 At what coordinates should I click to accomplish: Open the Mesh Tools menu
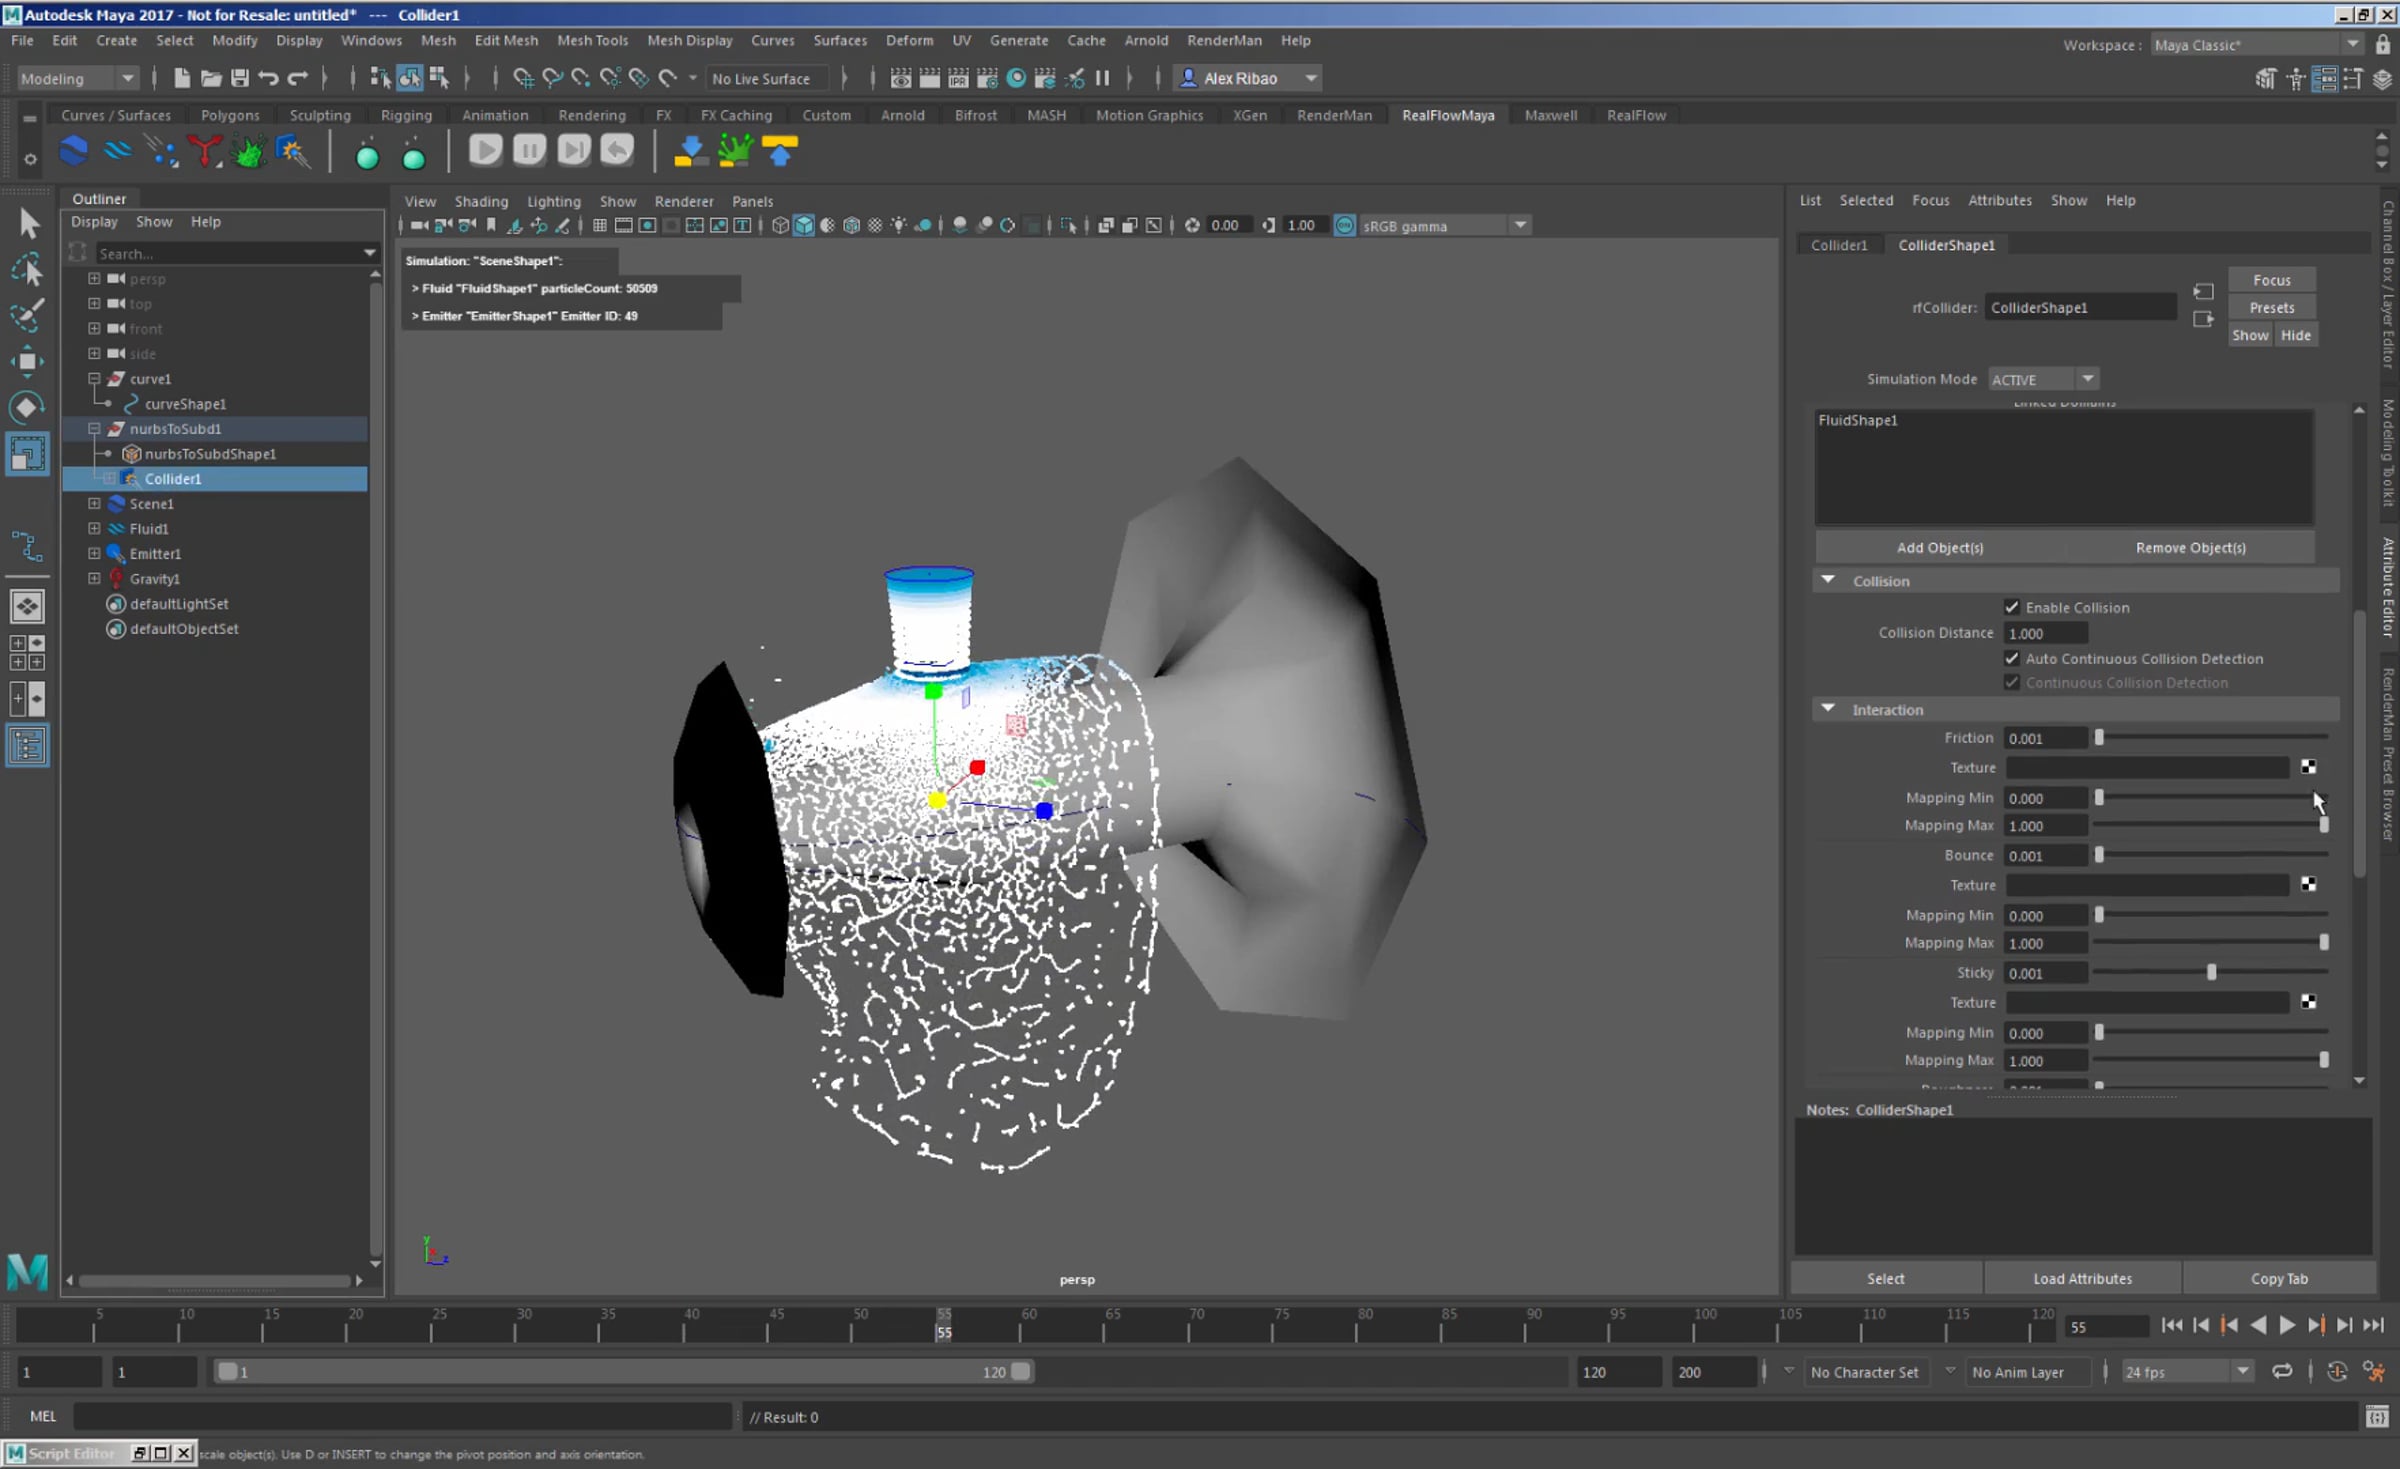point(592,40)
